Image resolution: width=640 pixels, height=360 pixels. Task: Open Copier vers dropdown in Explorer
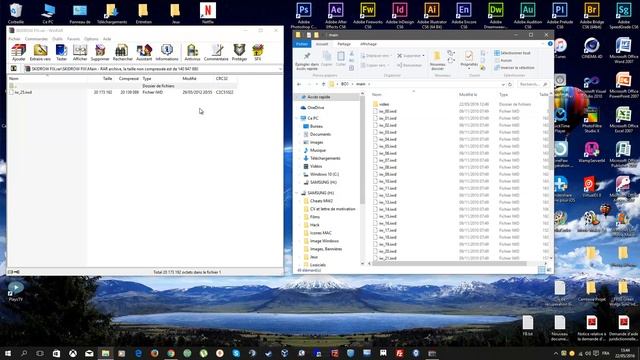click(374, 65)
